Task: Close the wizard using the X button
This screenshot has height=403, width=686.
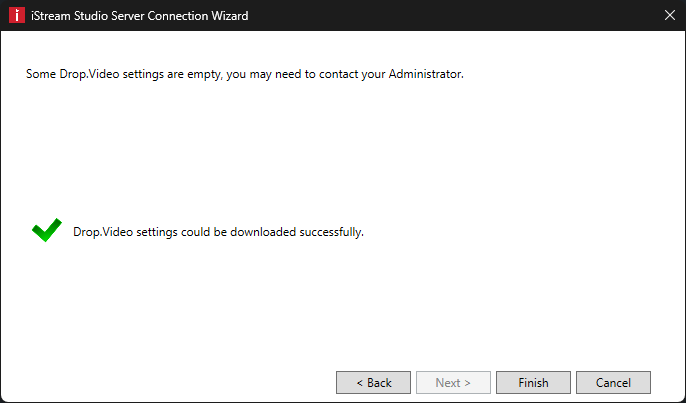Action: tap(669, 15)
